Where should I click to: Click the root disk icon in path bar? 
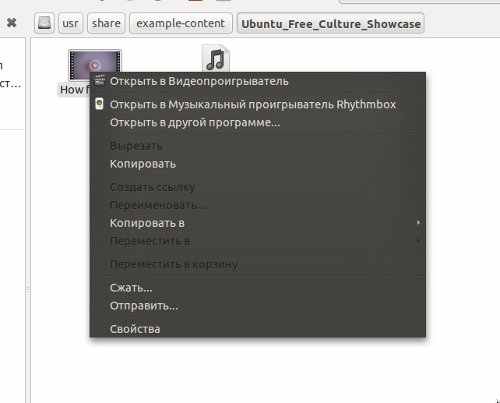click(x=44, y=23)
